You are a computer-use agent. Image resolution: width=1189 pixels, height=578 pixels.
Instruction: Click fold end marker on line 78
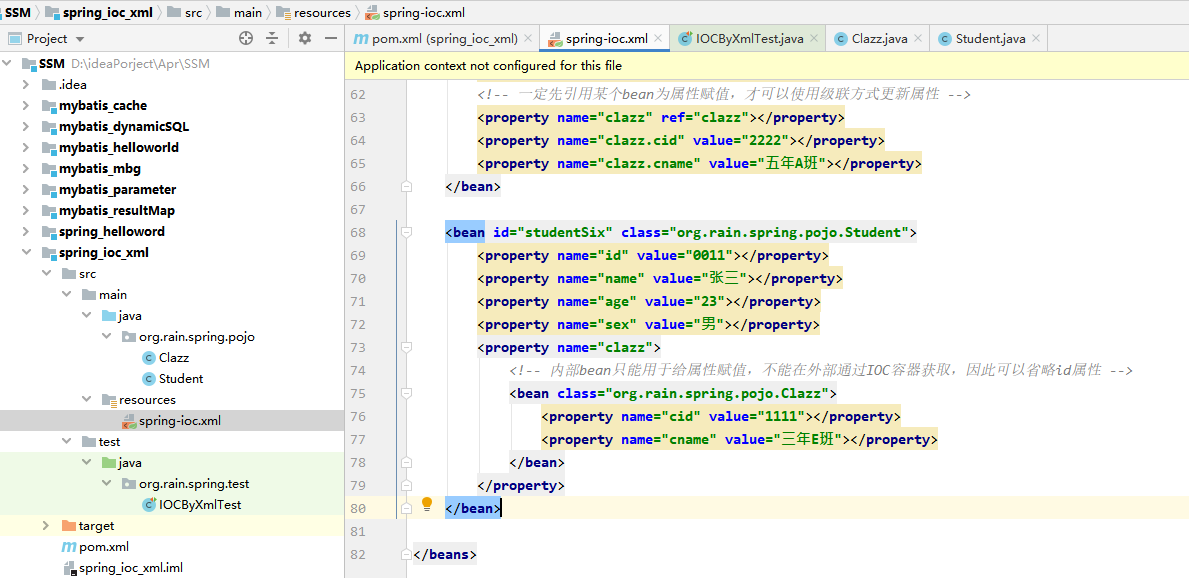click(x=407, y=463)
